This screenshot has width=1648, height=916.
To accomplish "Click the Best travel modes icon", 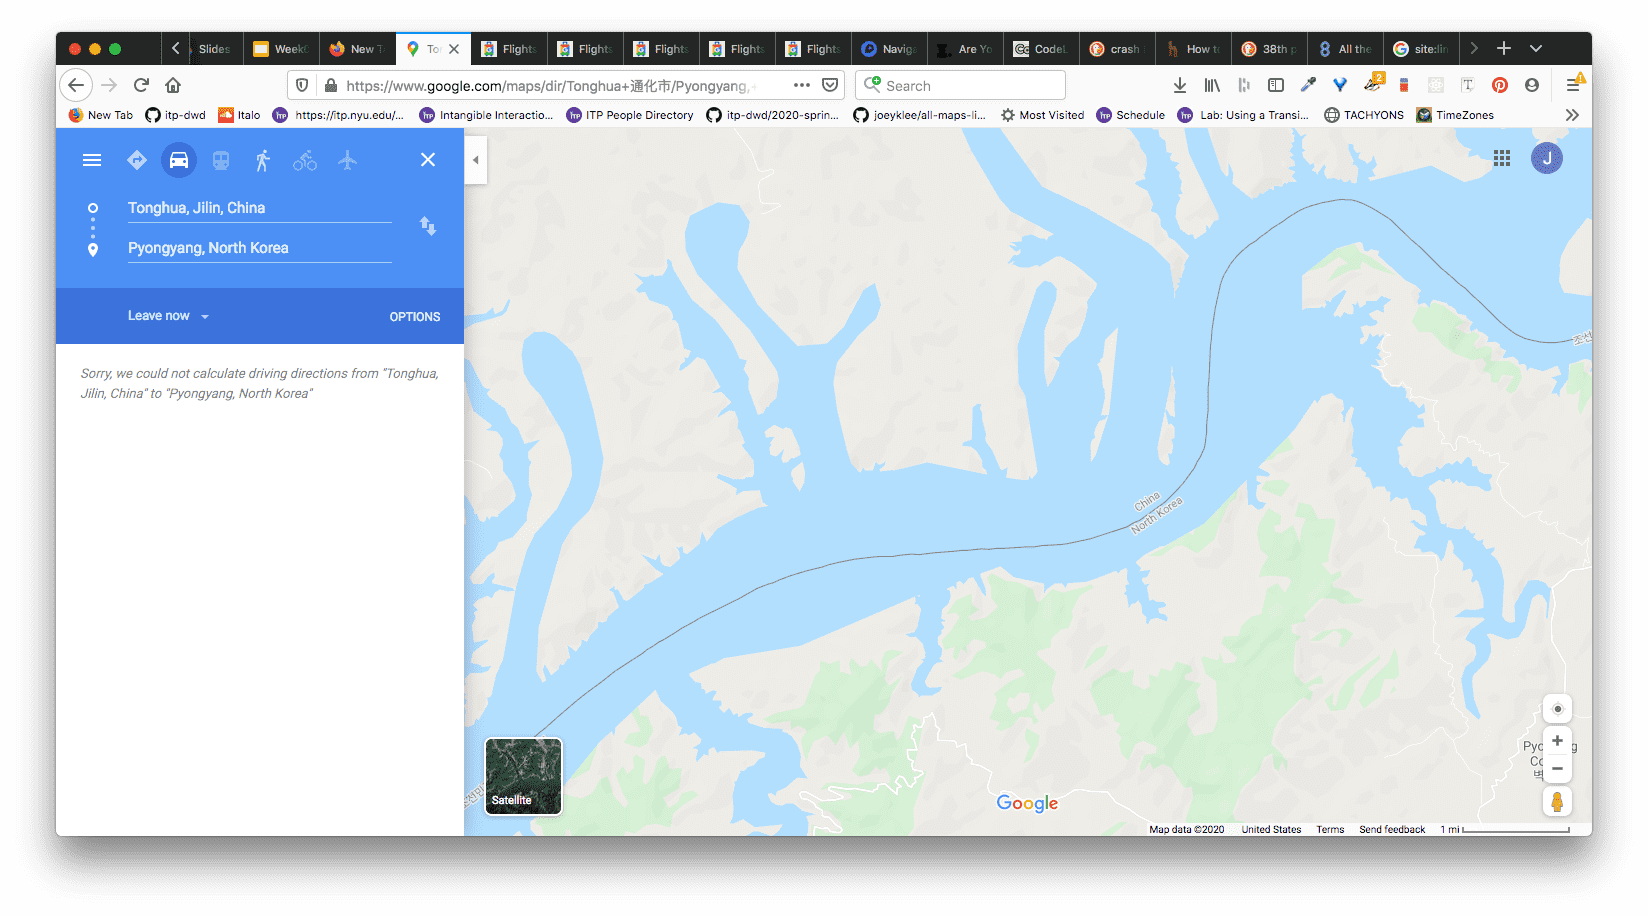I will pos(137,160).
